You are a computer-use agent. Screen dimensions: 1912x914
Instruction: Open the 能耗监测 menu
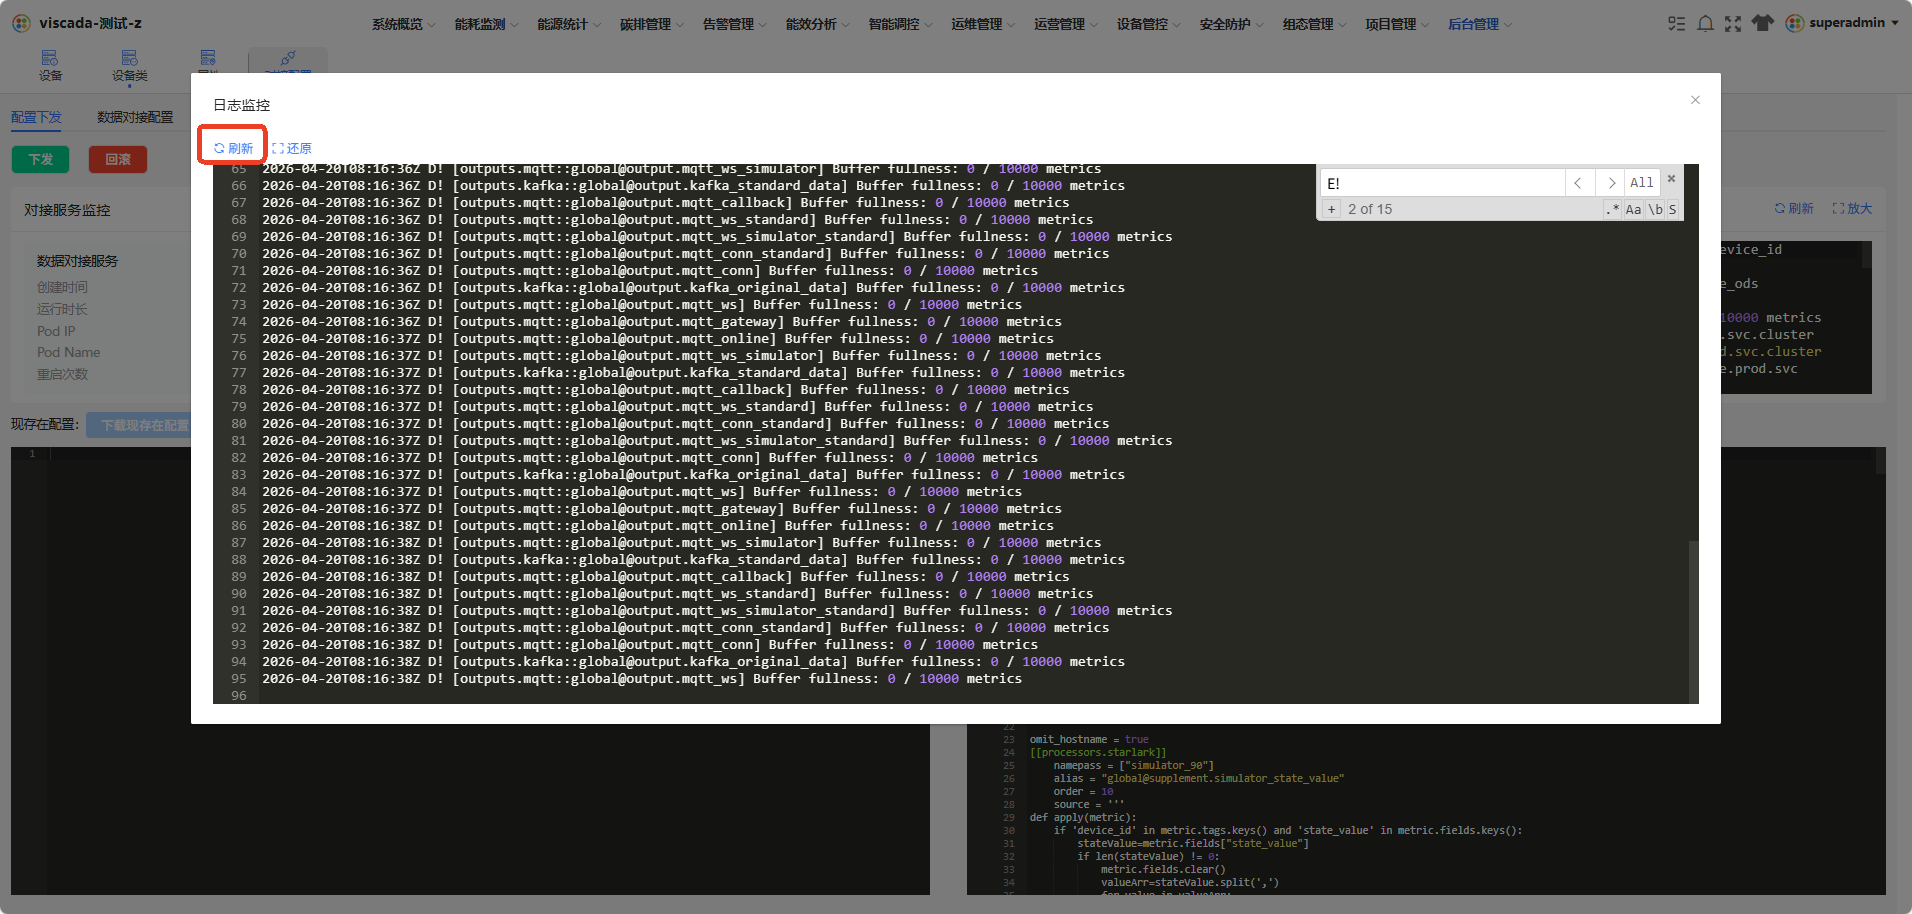[x=486, y=24]
